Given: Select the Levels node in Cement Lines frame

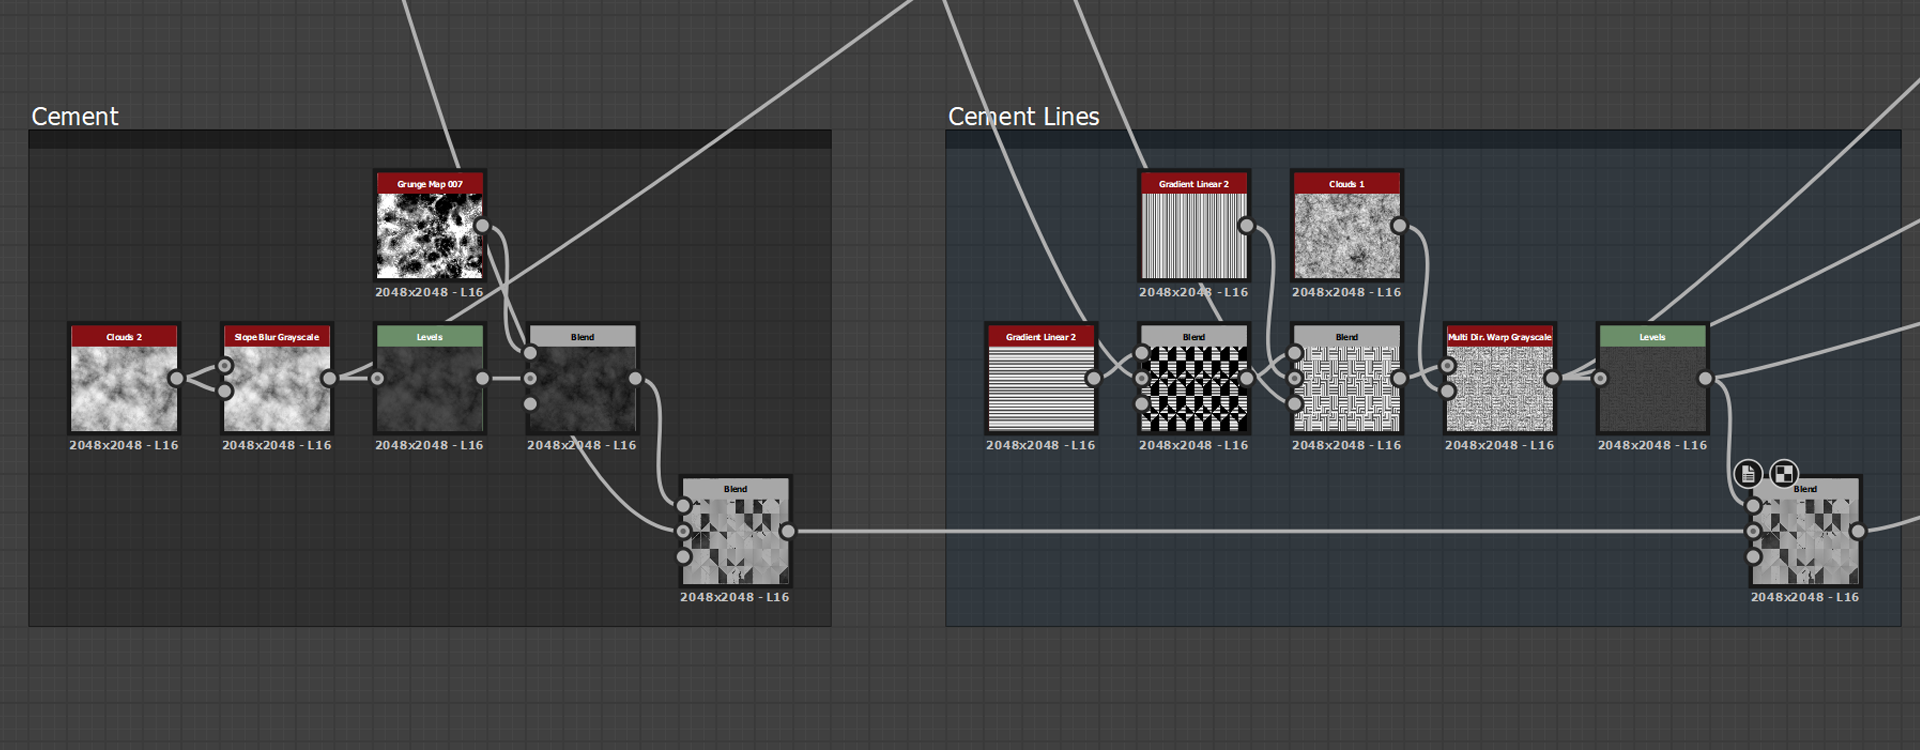Looking at the screenshot, I should [1652, 379].
